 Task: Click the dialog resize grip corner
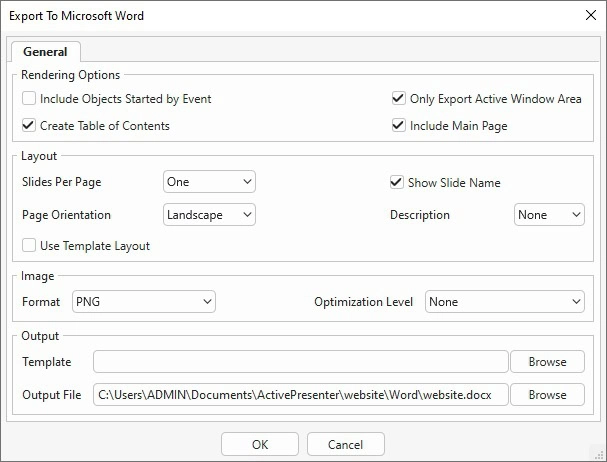(x=598, y=453)
